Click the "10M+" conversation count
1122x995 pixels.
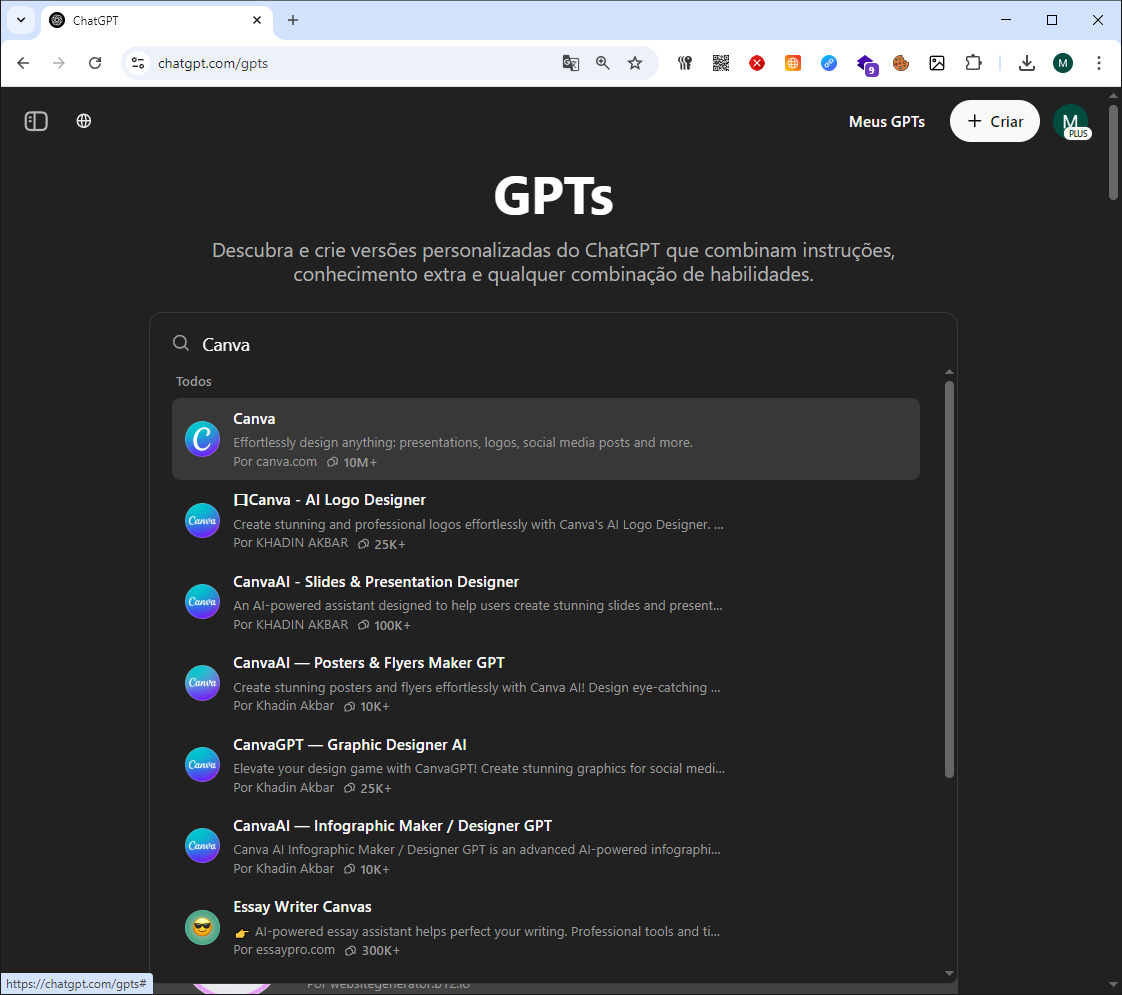coord(360,462)
